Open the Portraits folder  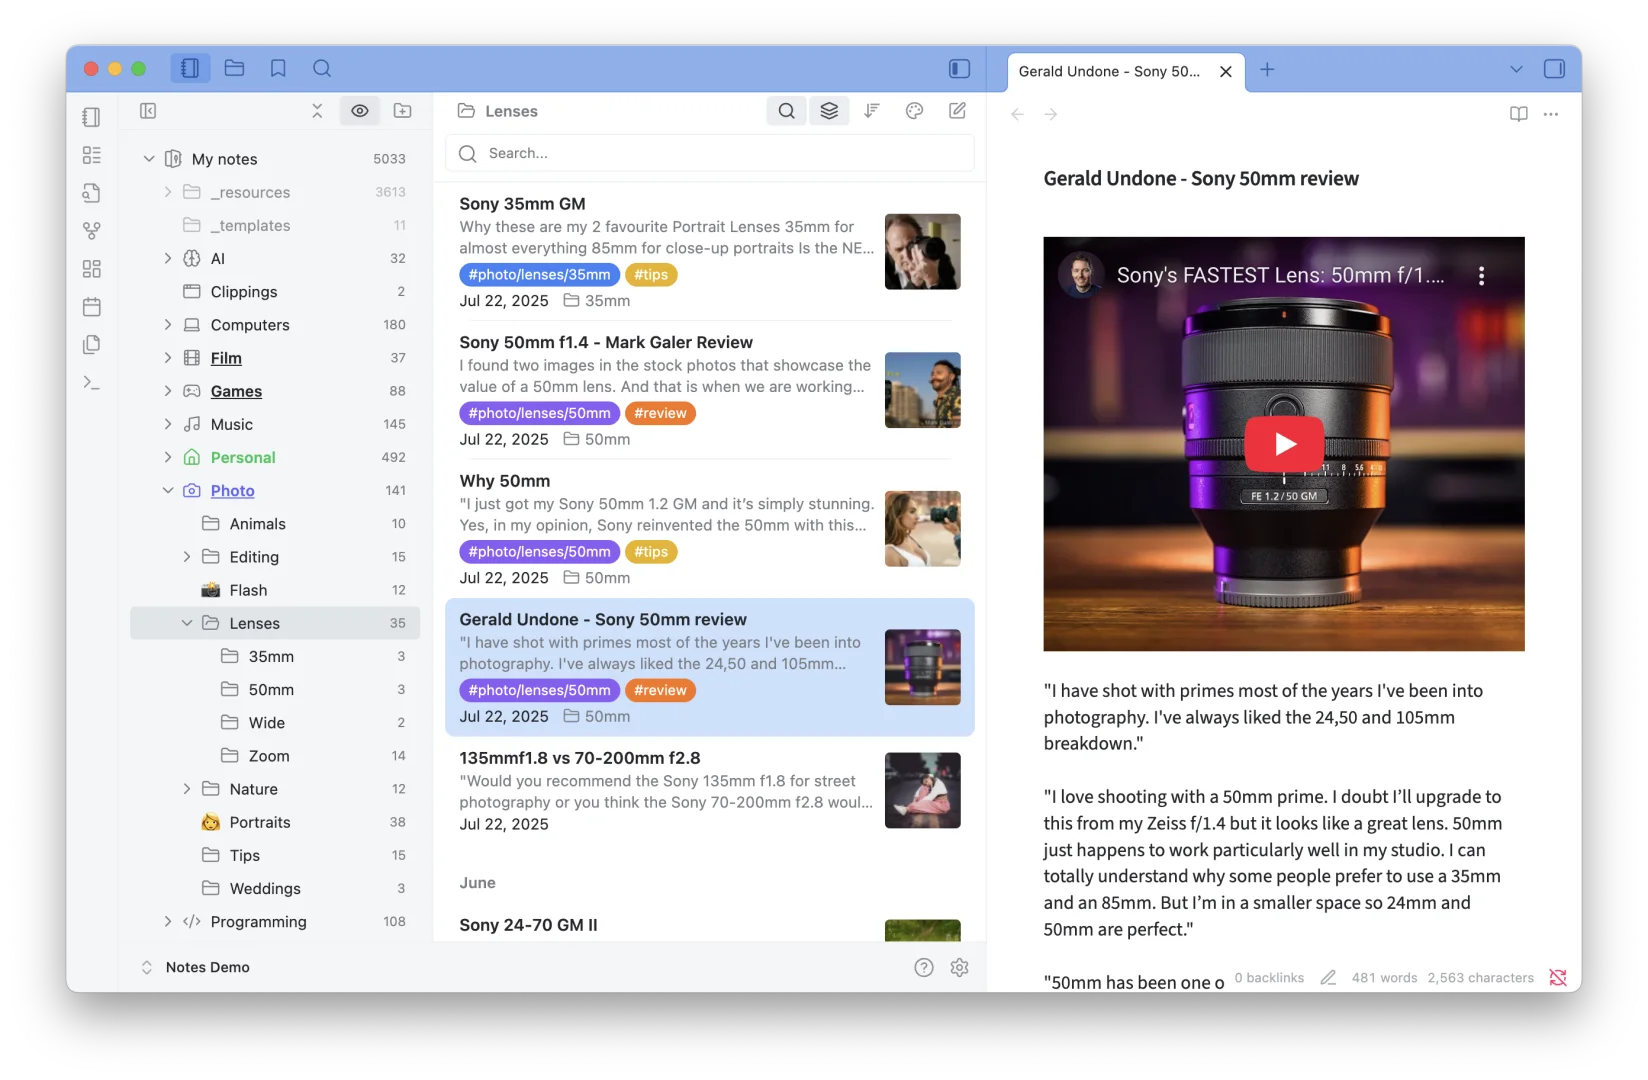click(x=275, y=822)
